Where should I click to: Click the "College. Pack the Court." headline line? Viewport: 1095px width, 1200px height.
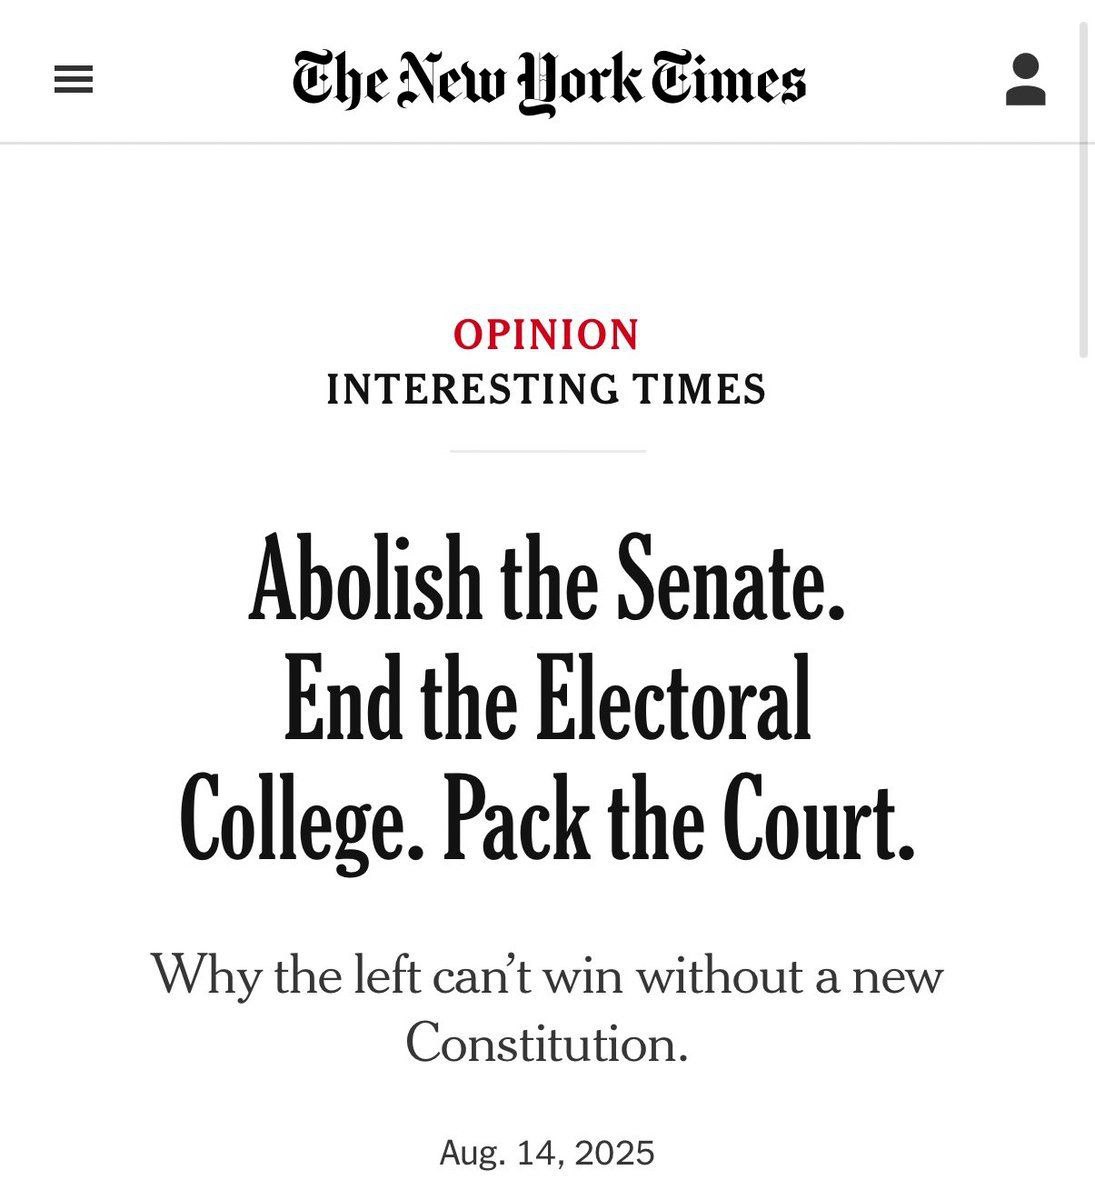[547, 820]
